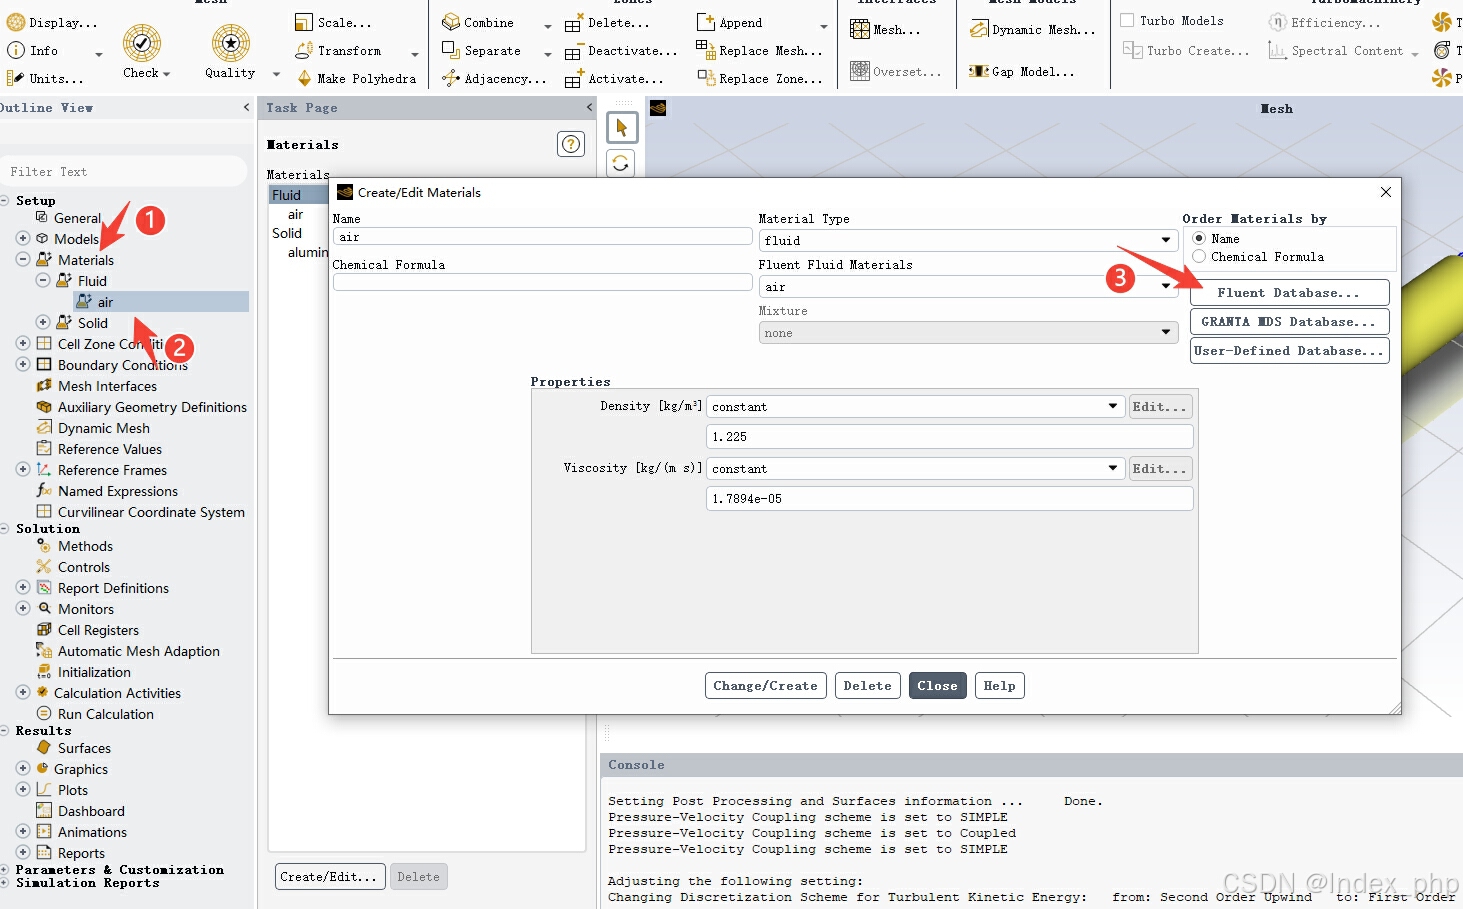The image size is (1463, 909).
Task: Expand the Models tree node
Action: 23,239
